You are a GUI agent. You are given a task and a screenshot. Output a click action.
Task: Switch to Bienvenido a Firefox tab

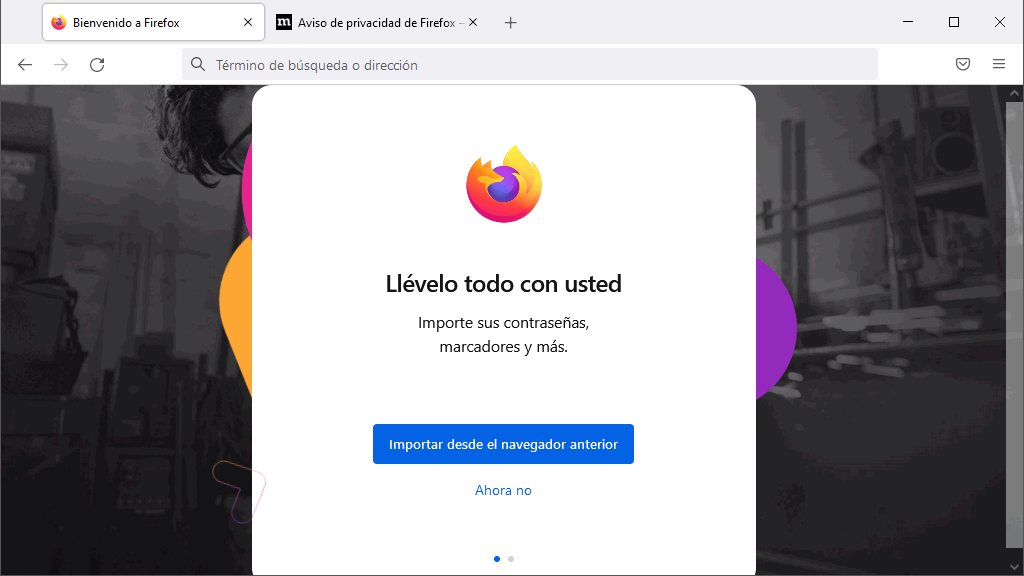(153, 22)
